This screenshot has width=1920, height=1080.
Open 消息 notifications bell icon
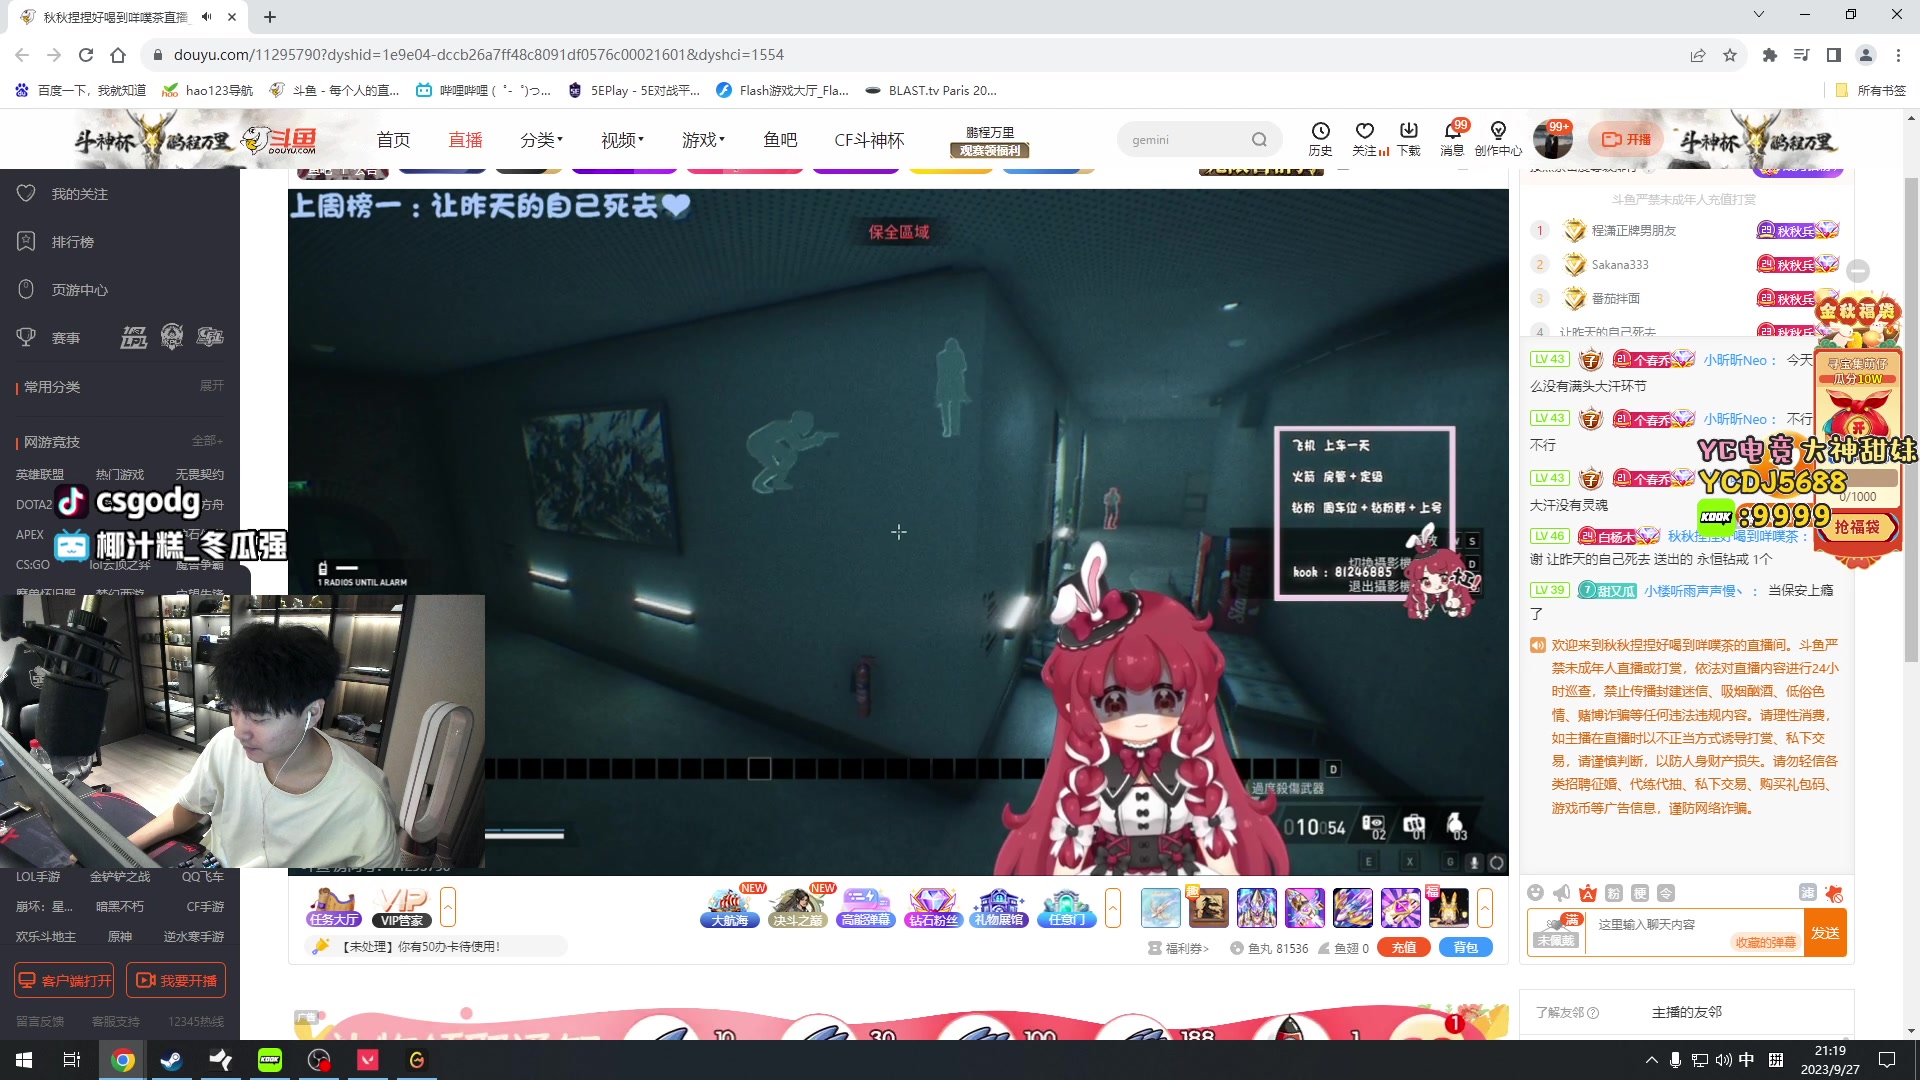pyautogui.click(x=1452, y=139)
